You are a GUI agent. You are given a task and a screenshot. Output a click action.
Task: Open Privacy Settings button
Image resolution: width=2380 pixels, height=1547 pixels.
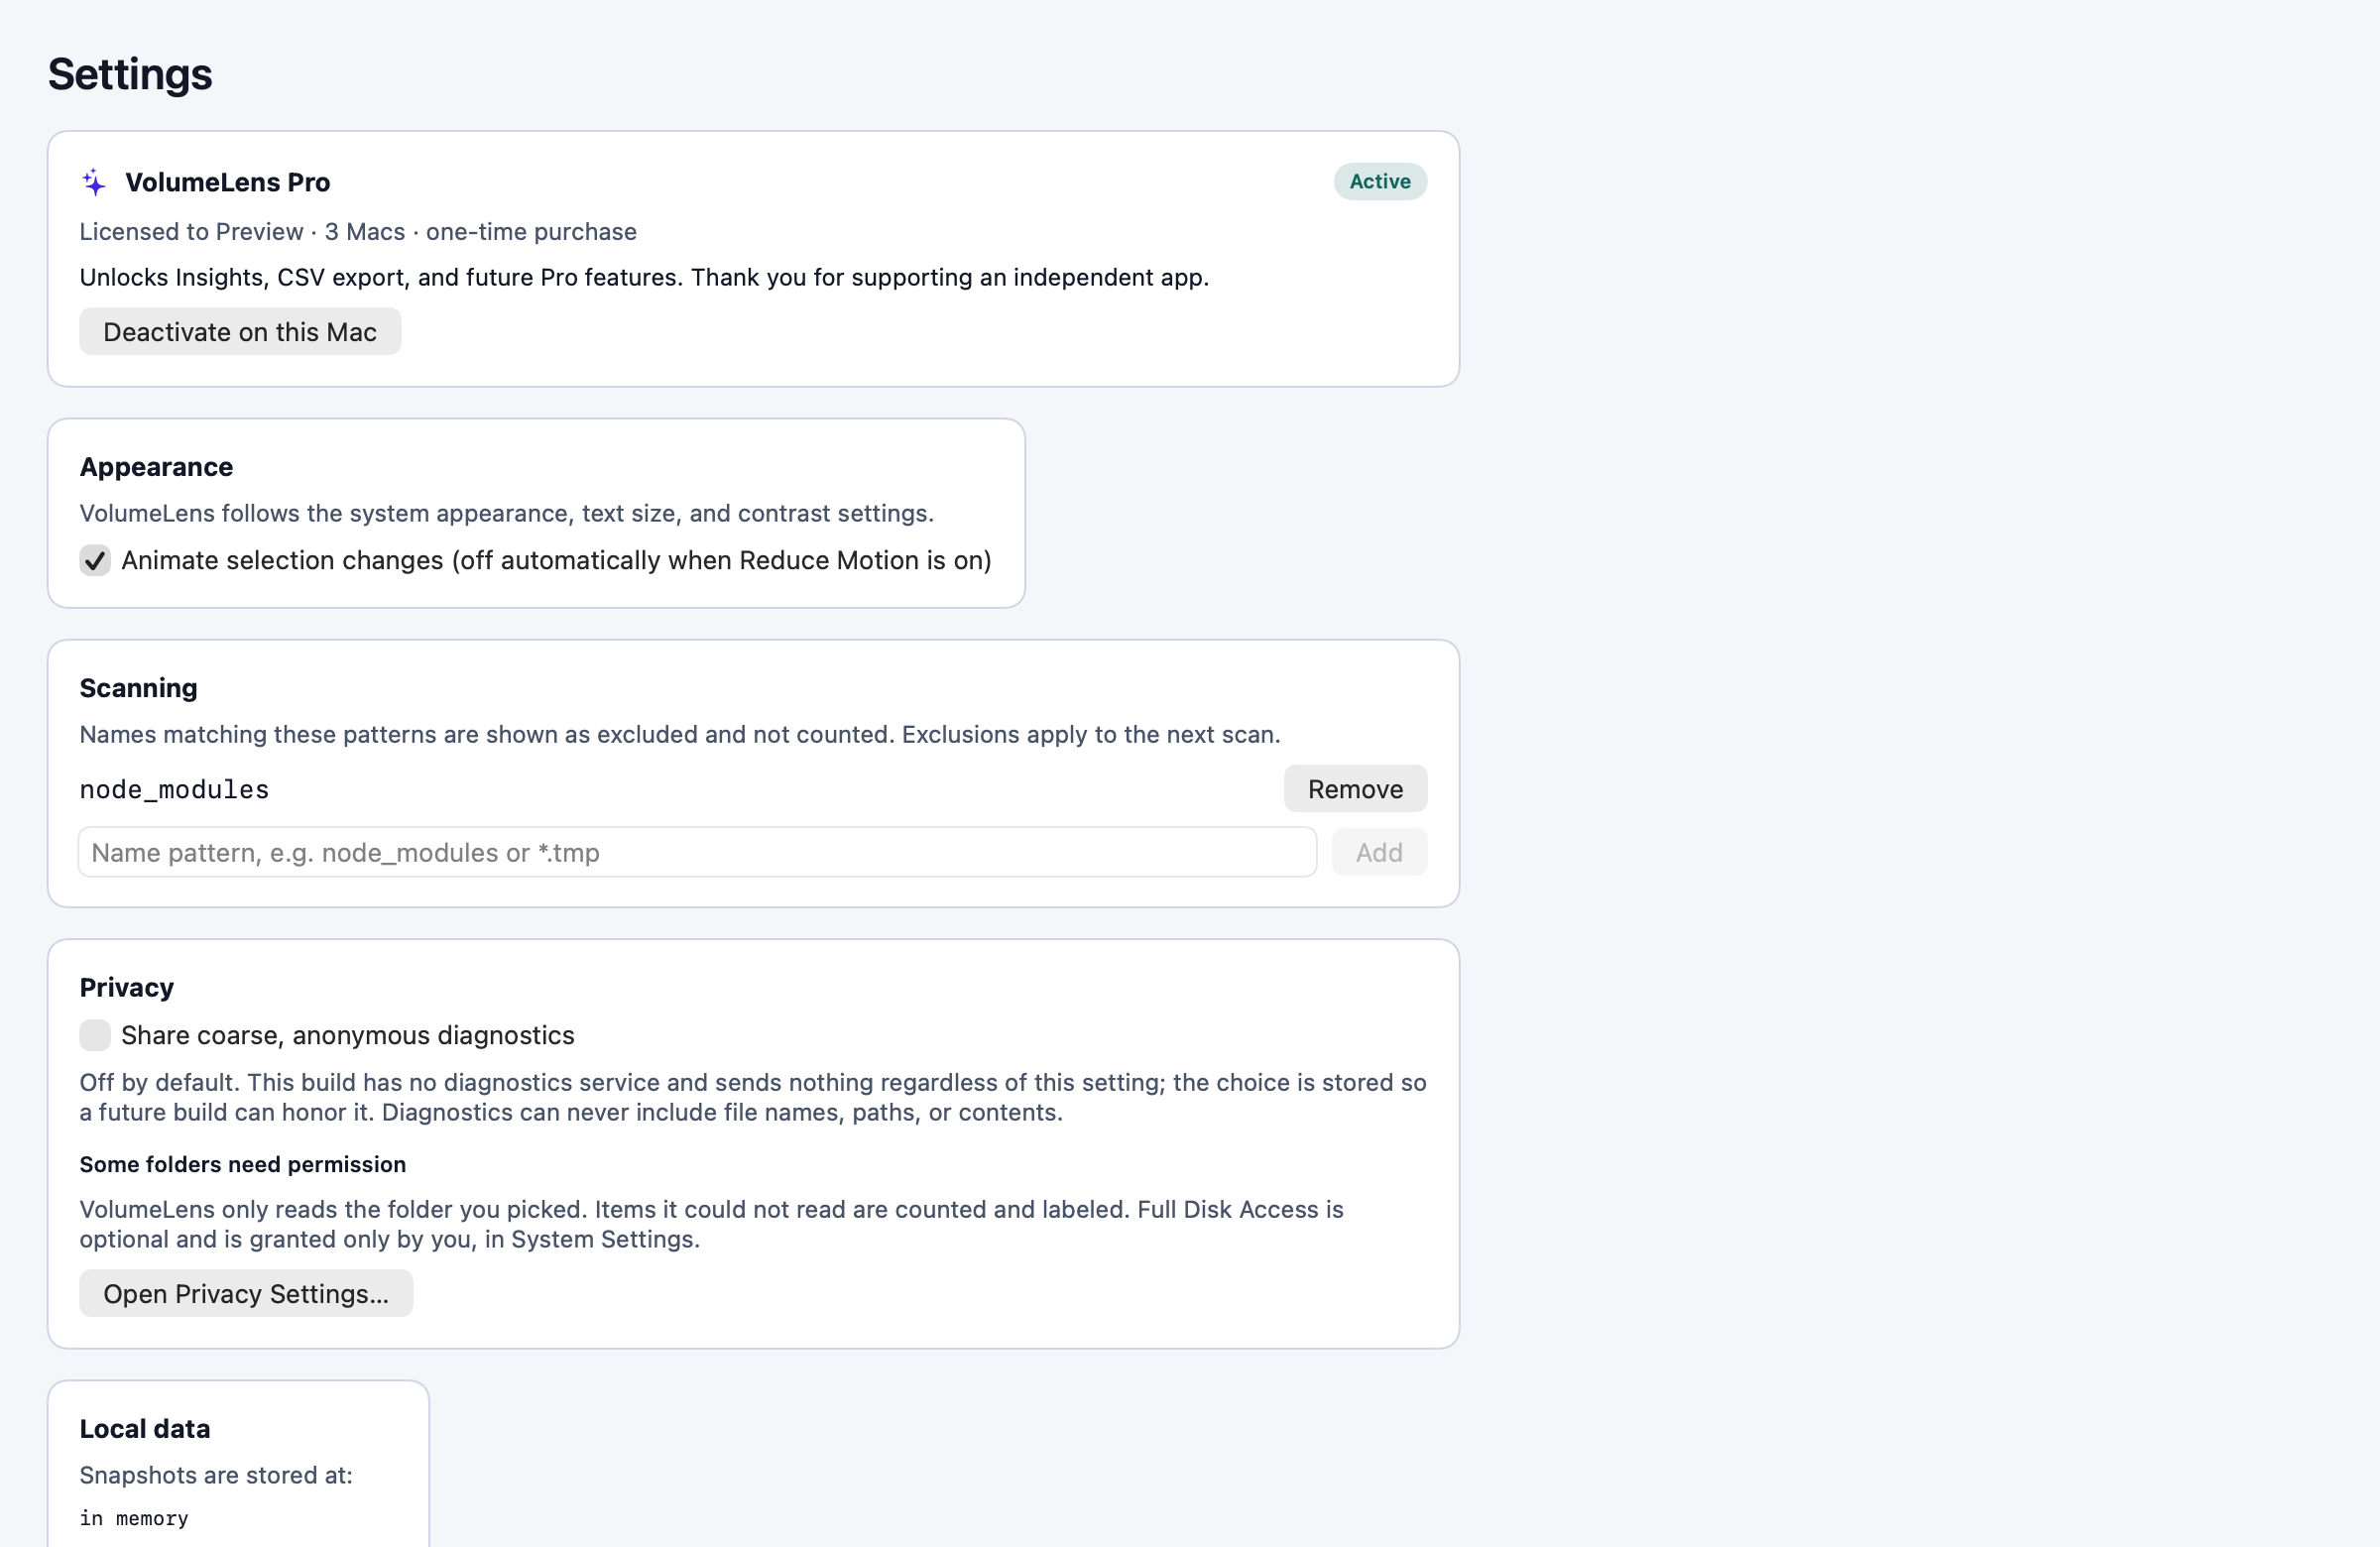(246, 1293)
